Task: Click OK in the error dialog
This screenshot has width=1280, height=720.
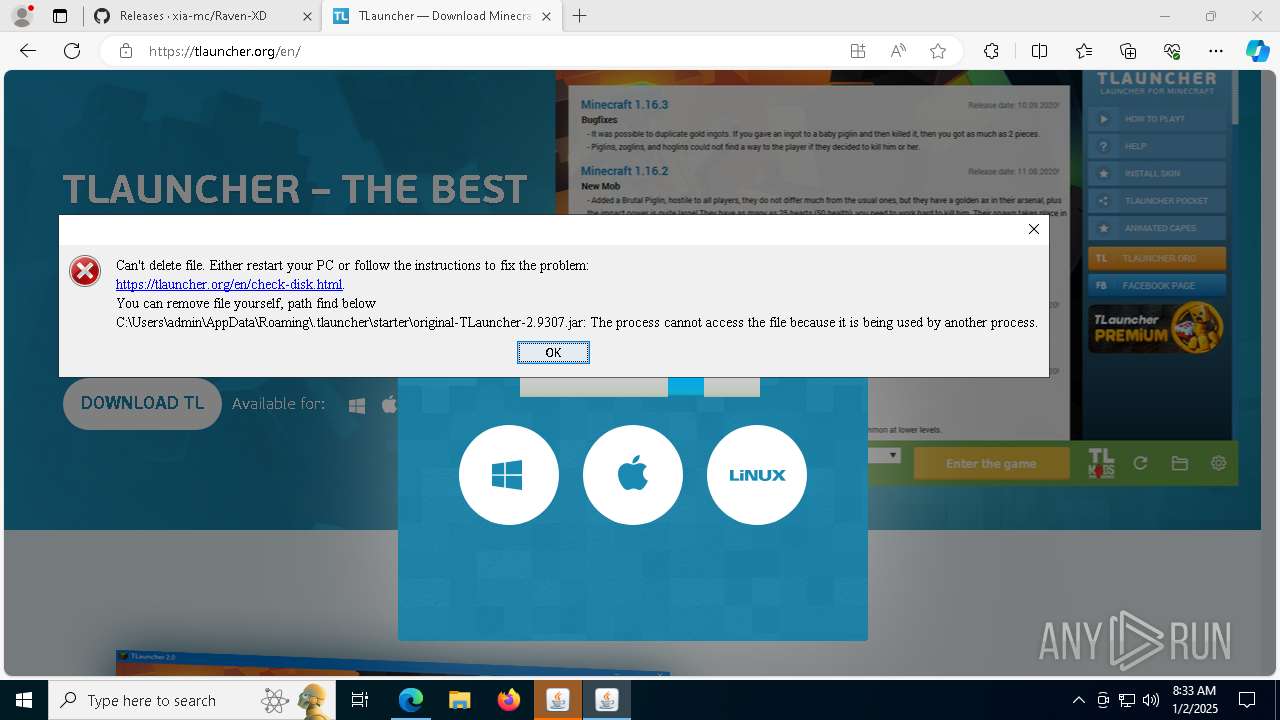Action: (553, 352)
